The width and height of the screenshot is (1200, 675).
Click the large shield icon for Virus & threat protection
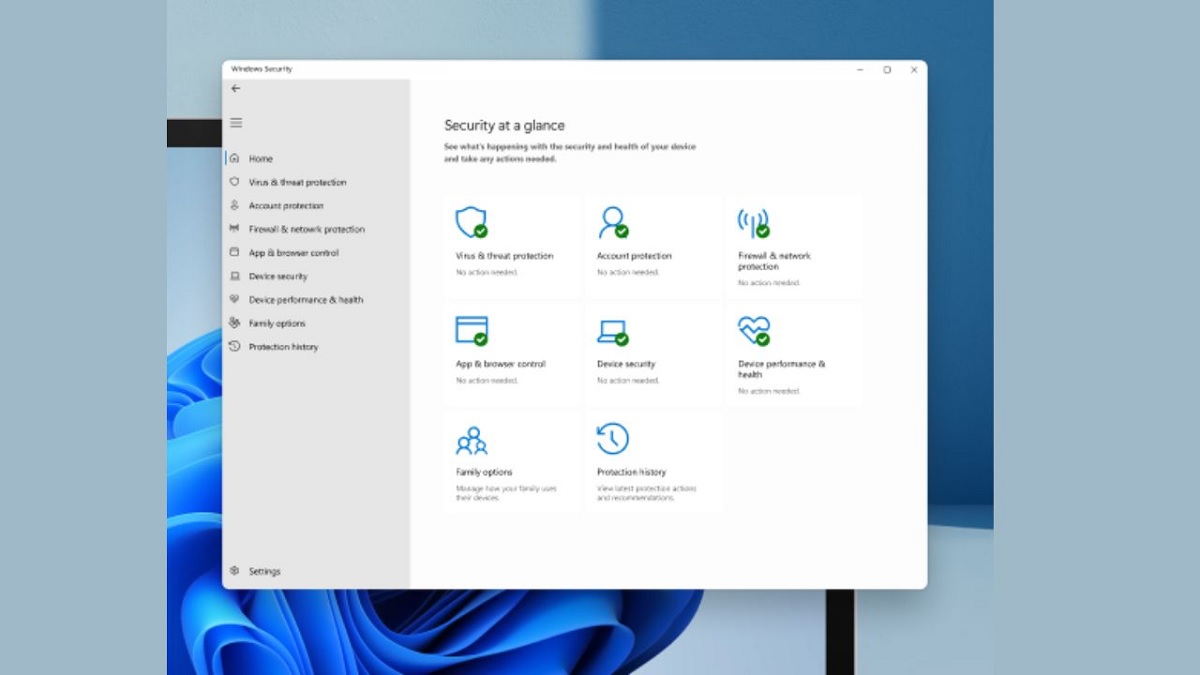tap(471, 222)
